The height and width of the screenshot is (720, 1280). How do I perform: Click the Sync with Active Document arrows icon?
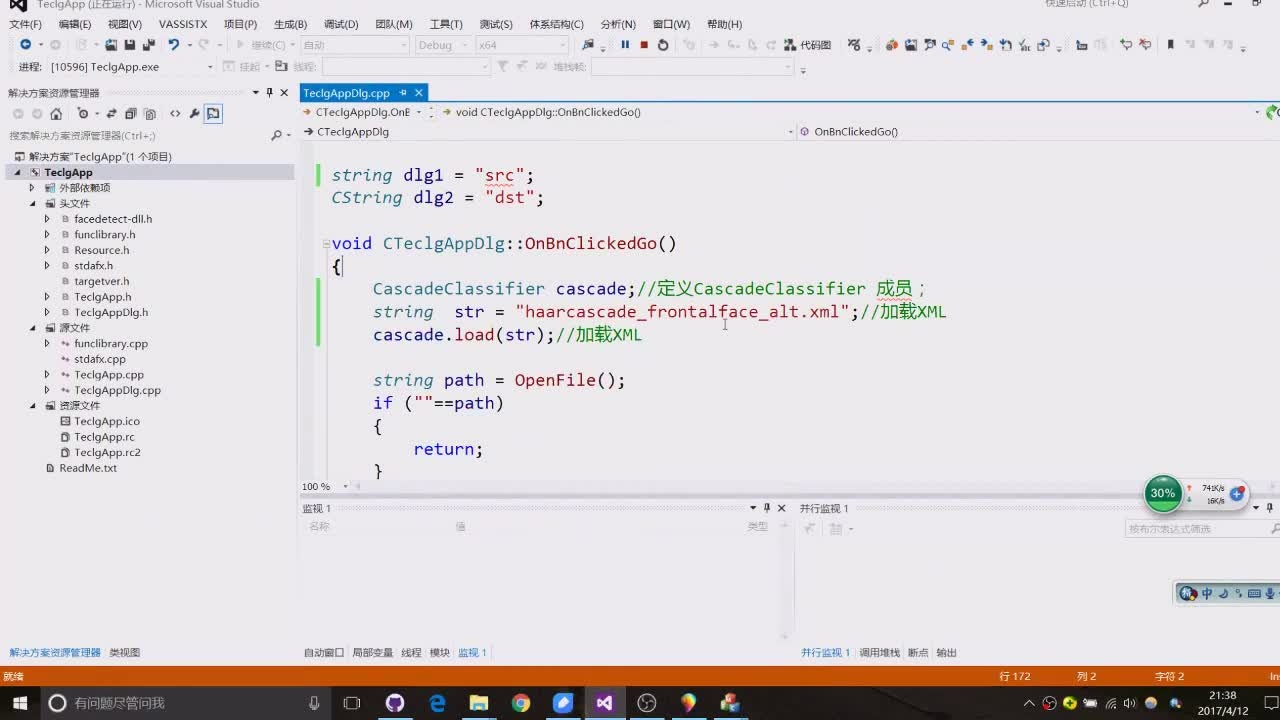click(x=112, y=114)
